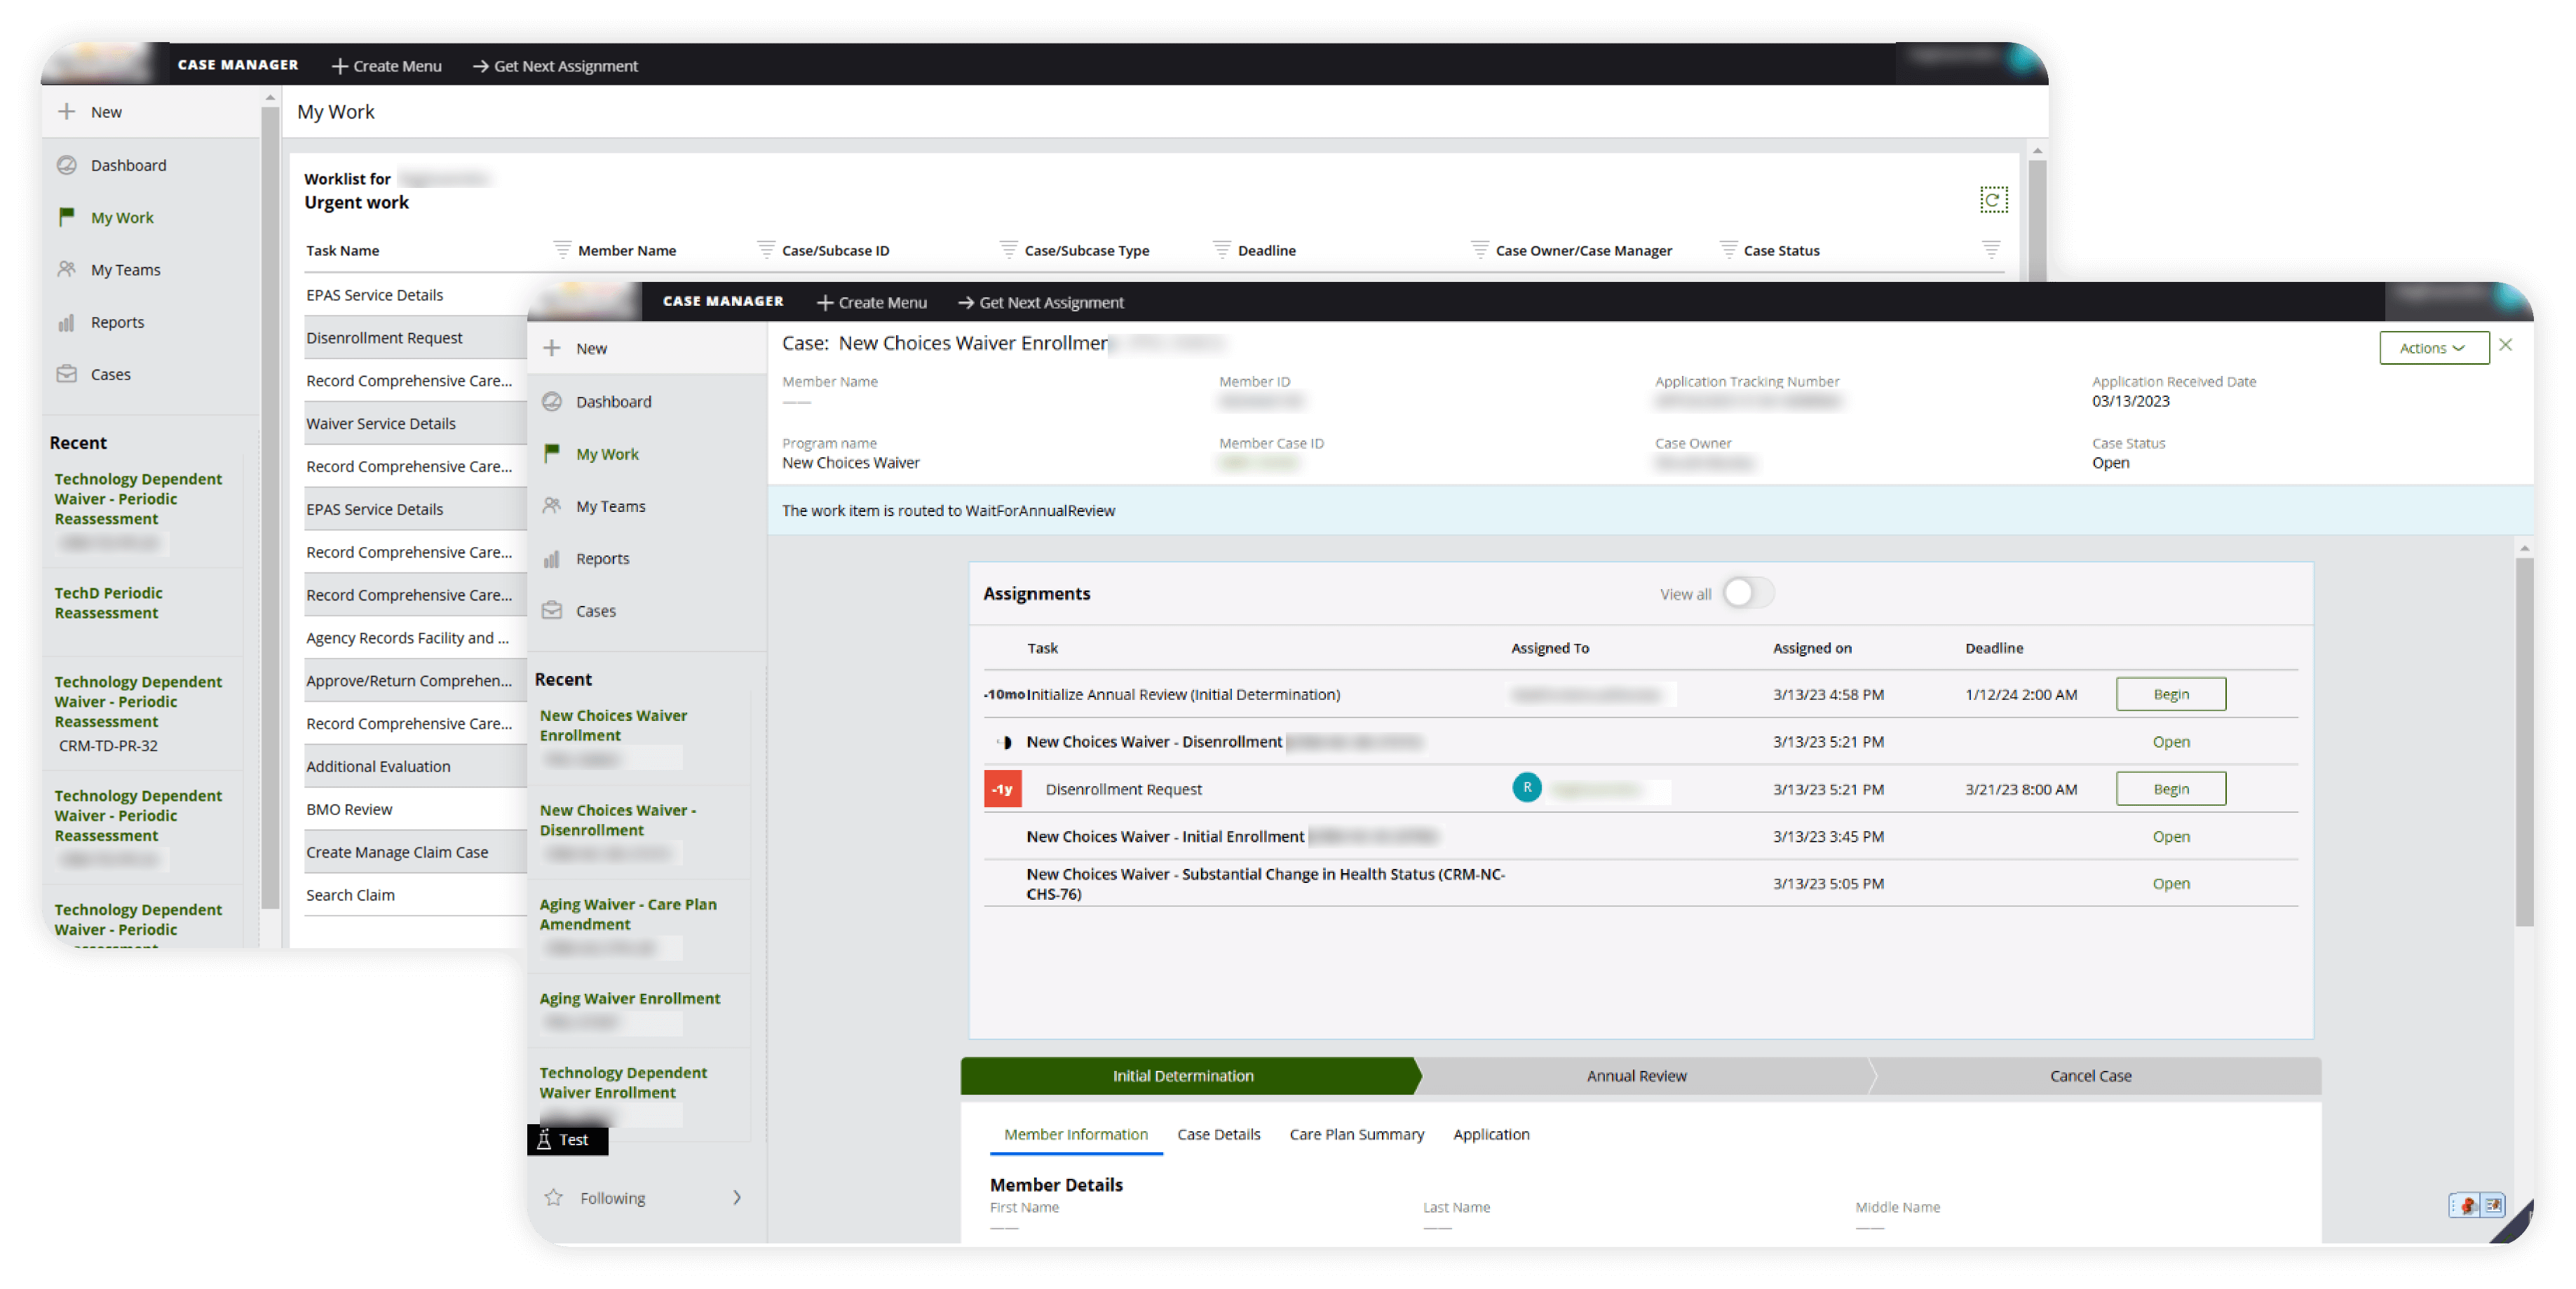The image size is (2576, 1289).
Task: Click the Deadline column filter icon
Action: click(1479, 249)
